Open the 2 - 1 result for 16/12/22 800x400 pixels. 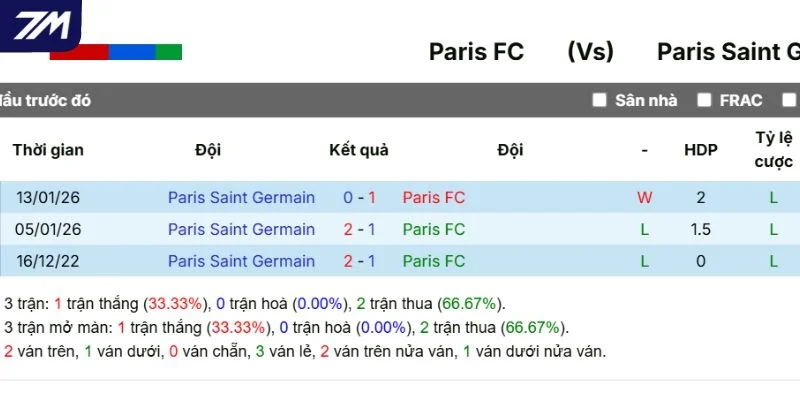[x=359, y=261]
